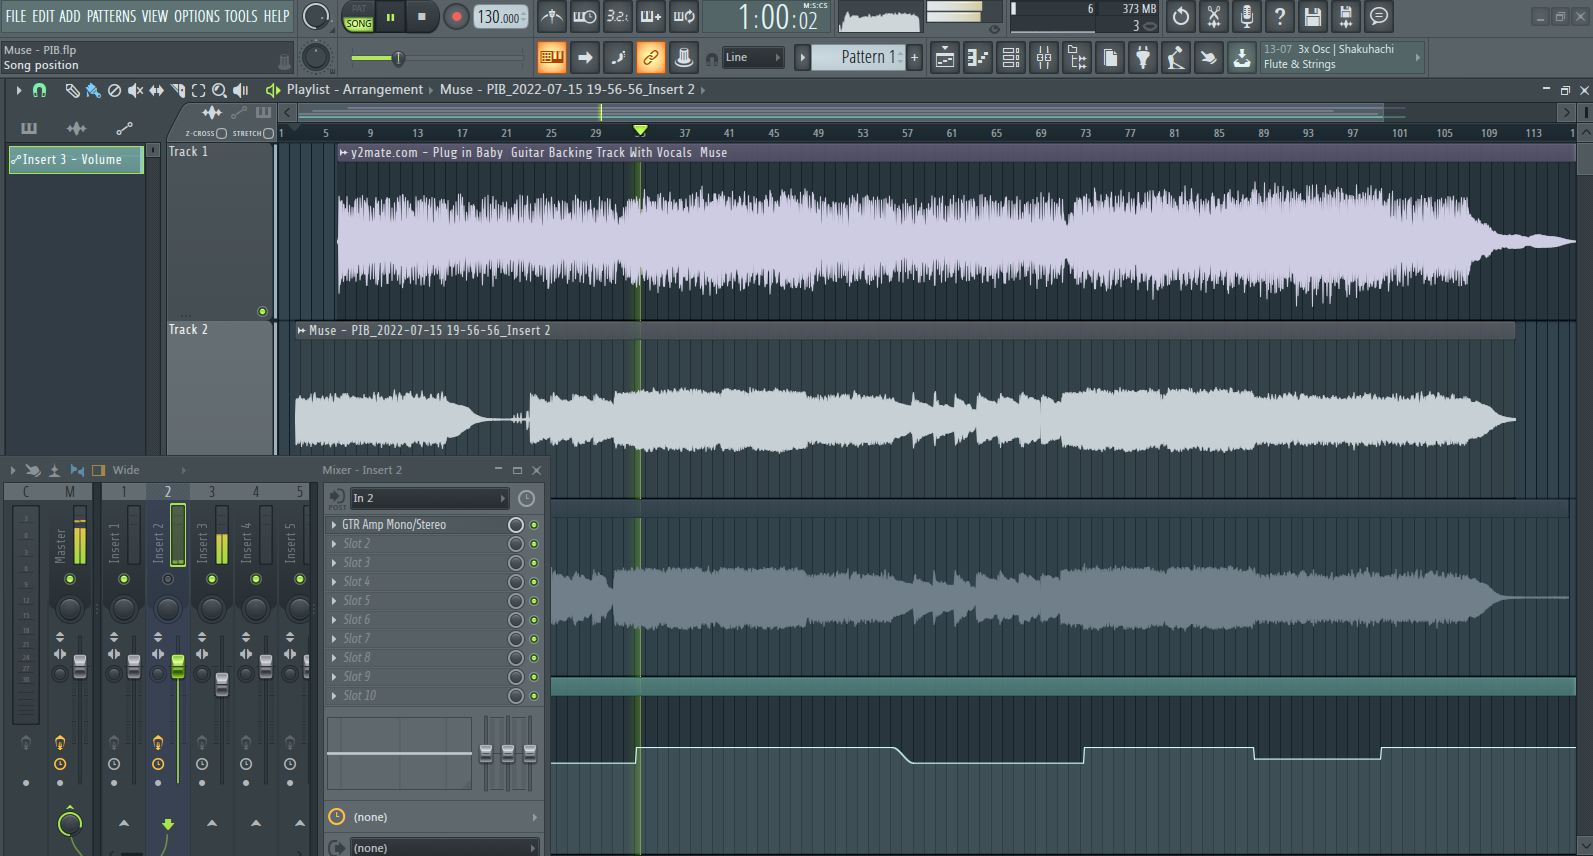This screenshot has height=856, width=1593.
Task: Stop playback with the stop button
Action: click(x=422, y=17)
